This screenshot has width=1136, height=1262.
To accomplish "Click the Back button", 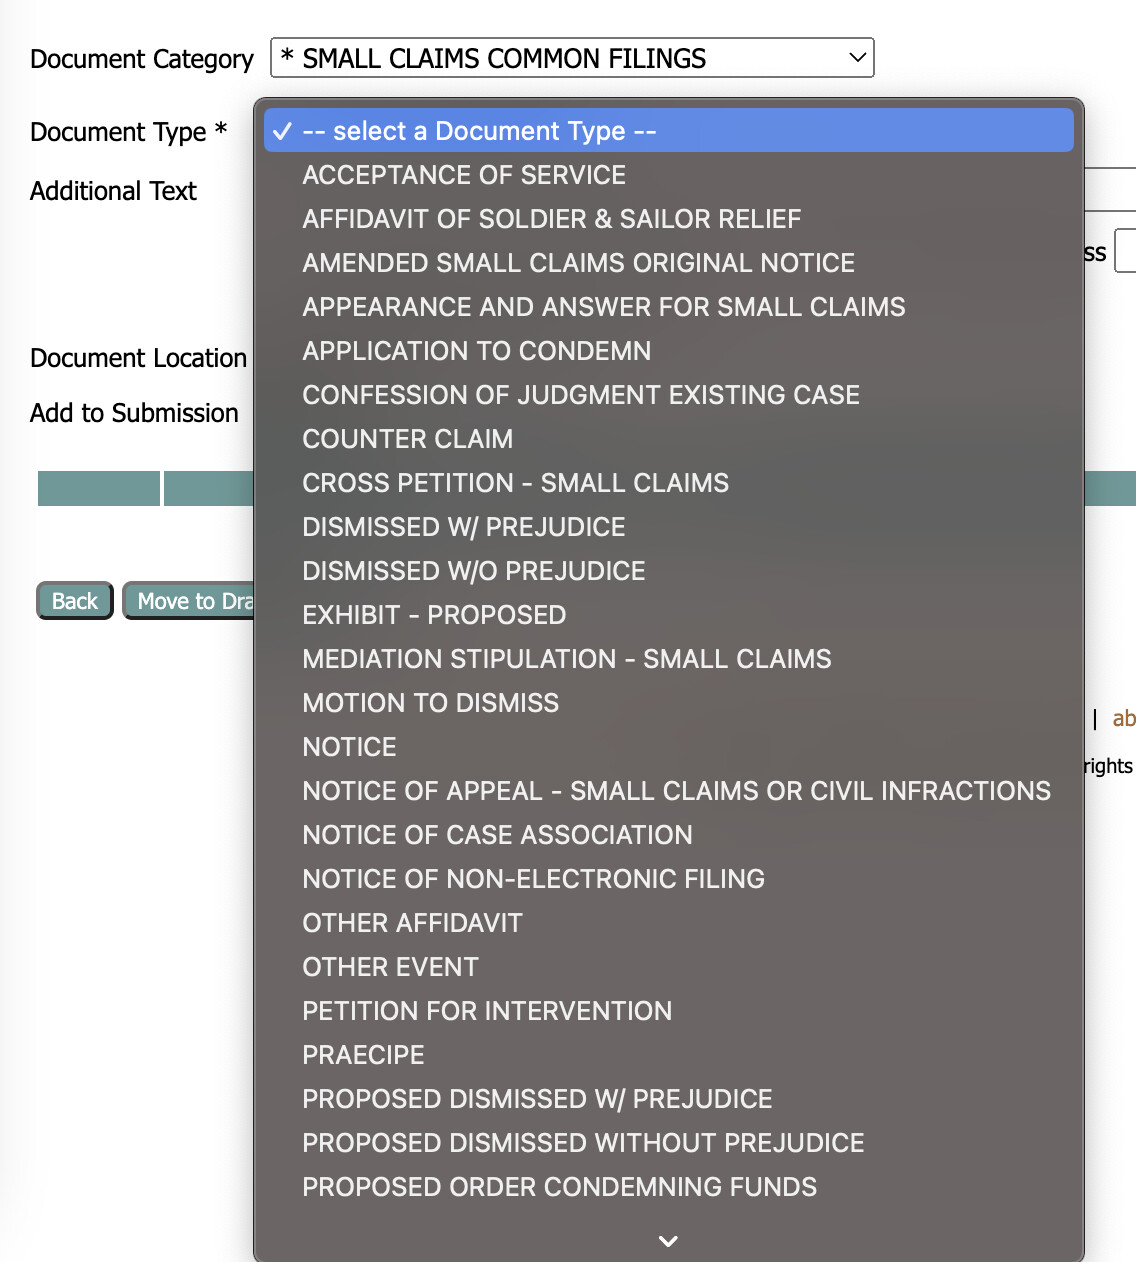I will point(75,601).
